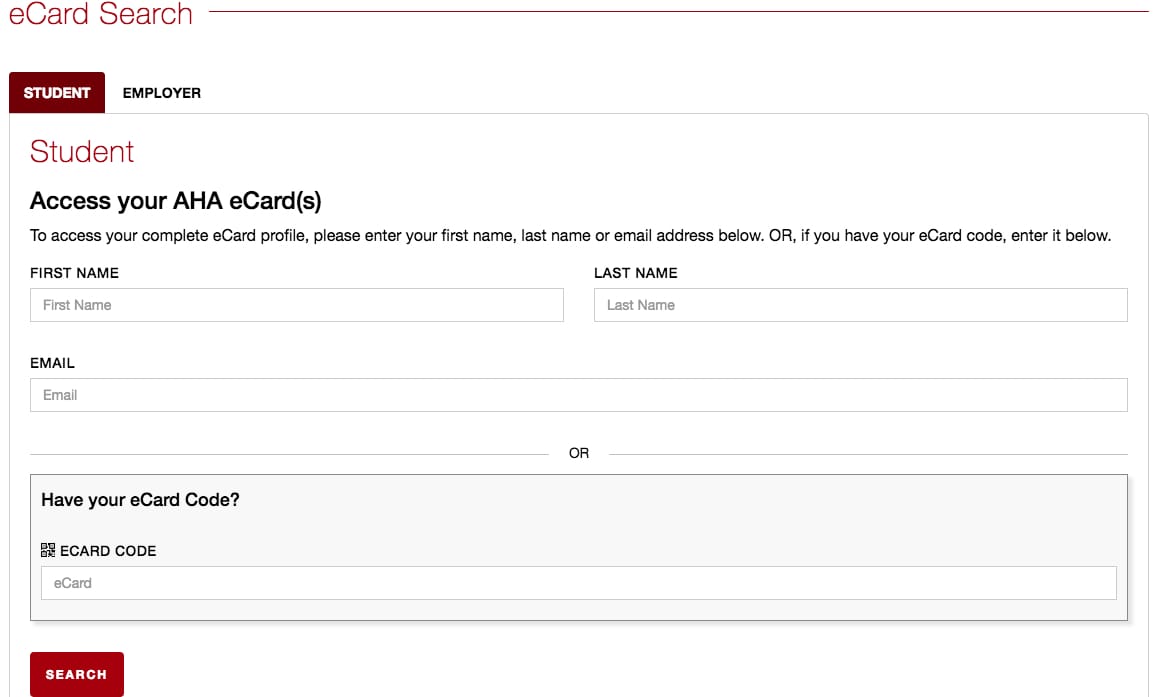Image resolution: width=1159 pixels, height=697 pixels.
Task: Switch to the Student tab
Action: [x=57, y=92]
